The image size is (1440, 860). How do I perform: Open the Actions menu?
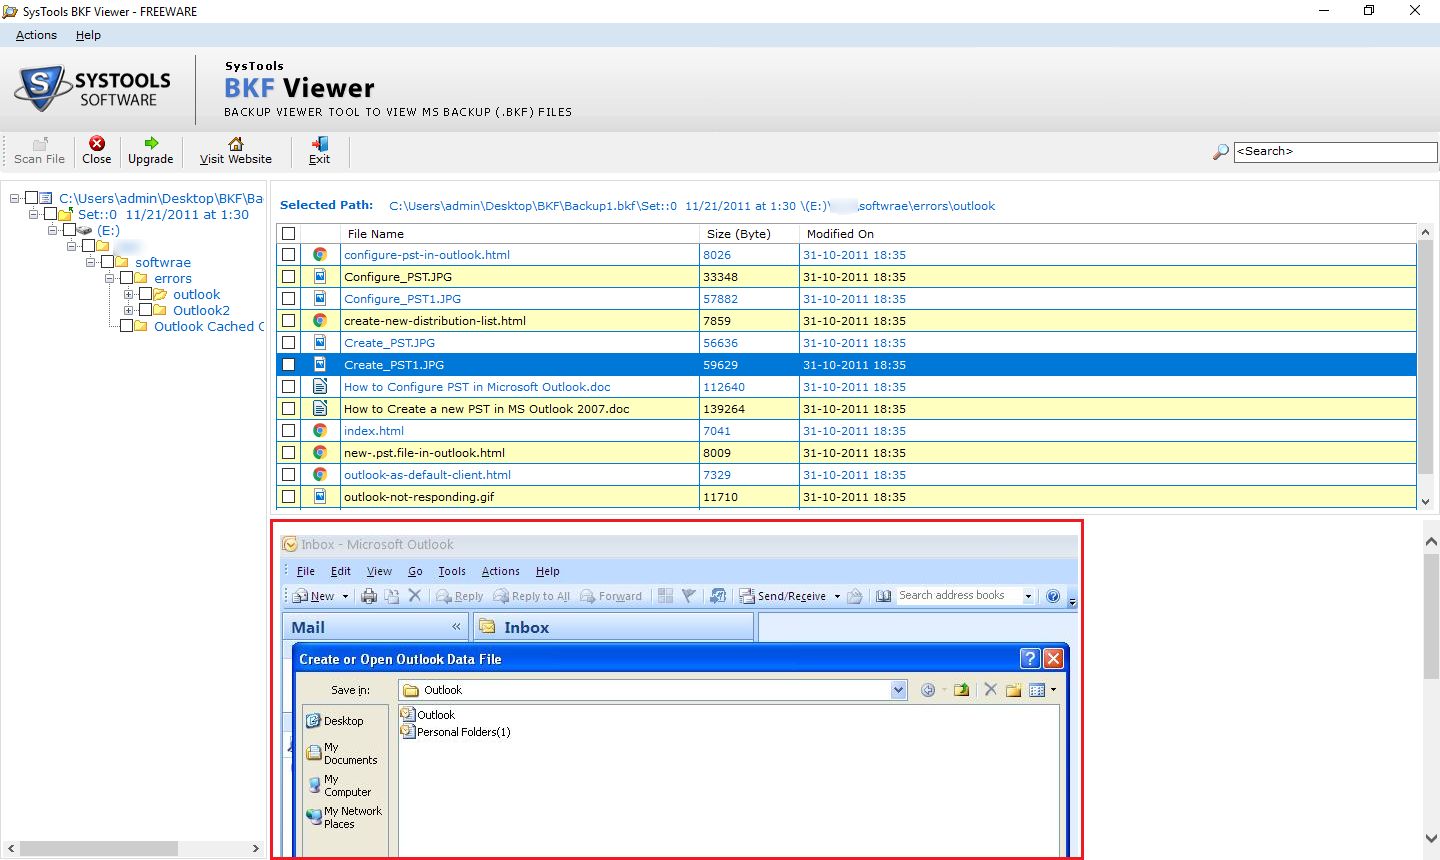pos(36,35)
